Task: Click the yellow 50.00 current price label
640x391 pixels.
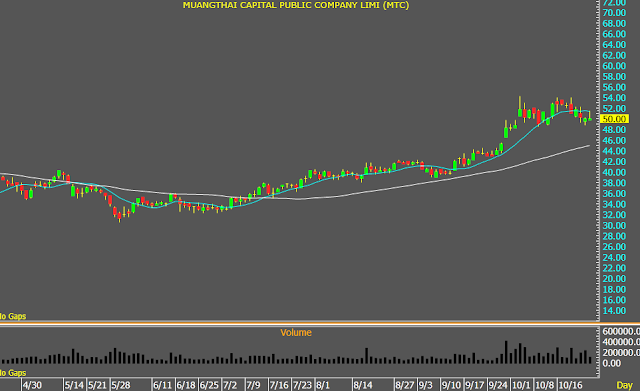Action: 614,119
